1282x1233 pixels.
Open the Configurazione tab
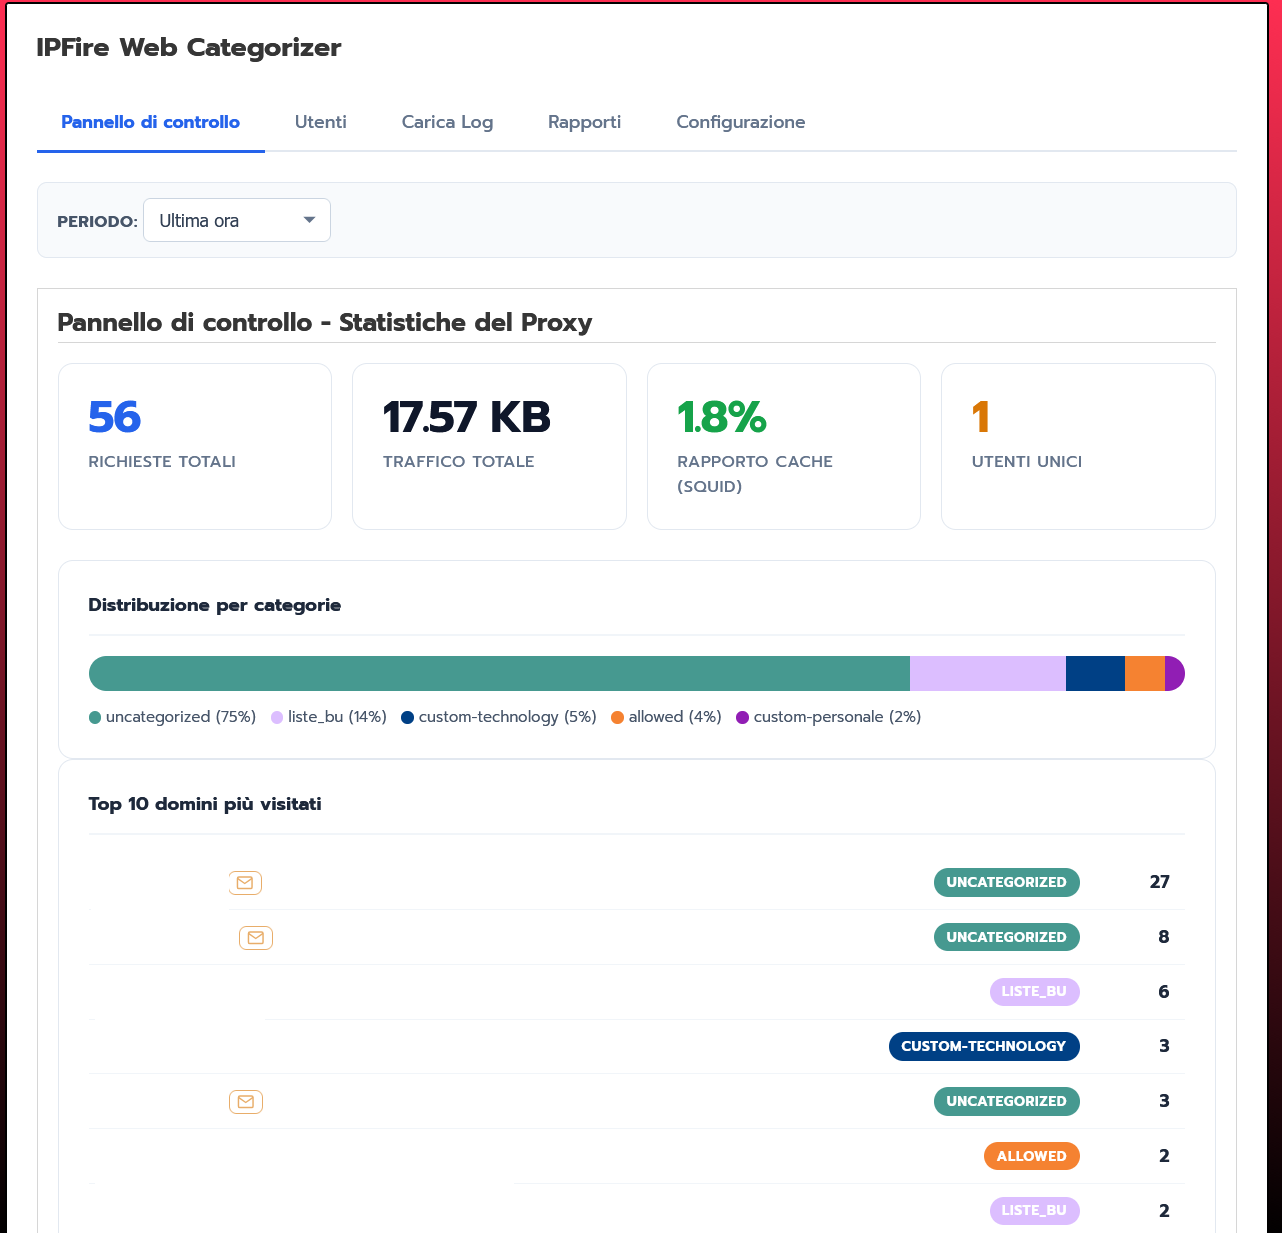point(740,122)
